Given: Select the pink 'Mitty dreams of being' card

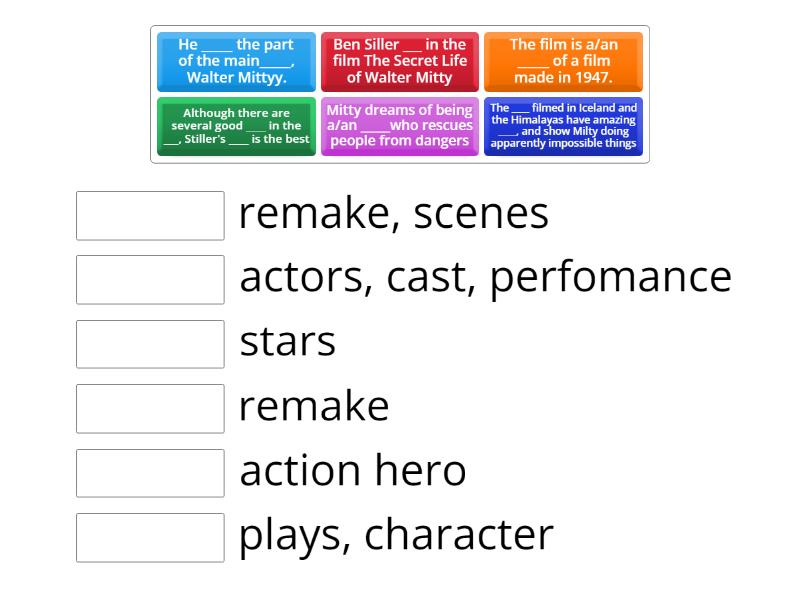Looking at the screenshot, I should pyautogui.click(x=399, y=125).
